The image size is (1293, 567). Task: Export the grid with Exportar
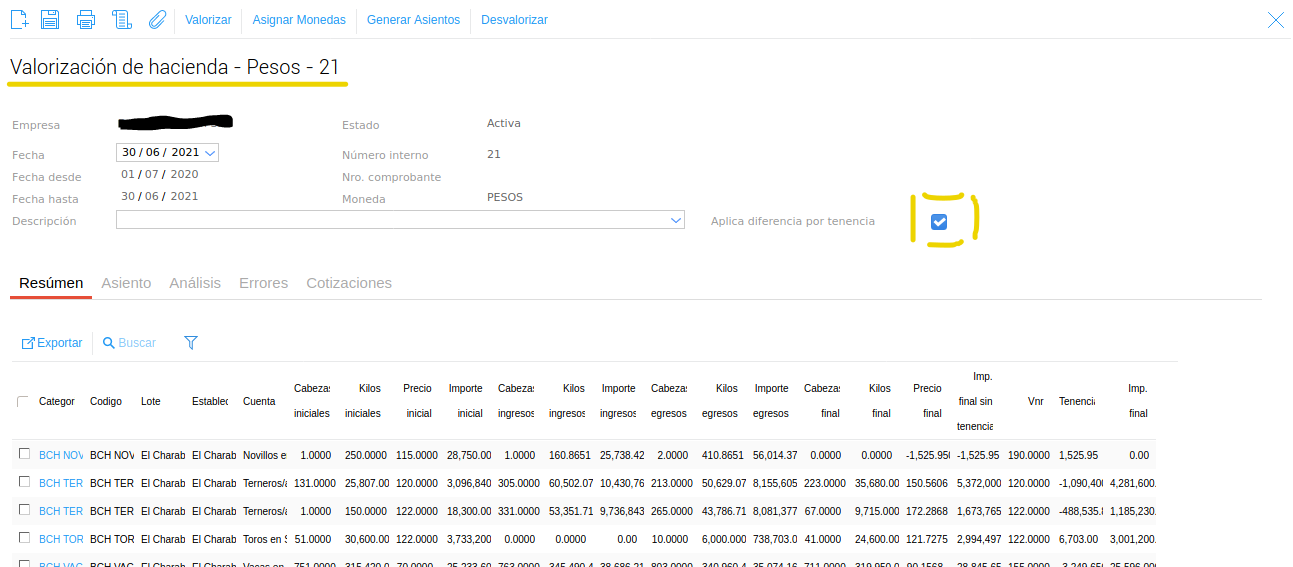[52, 343]
